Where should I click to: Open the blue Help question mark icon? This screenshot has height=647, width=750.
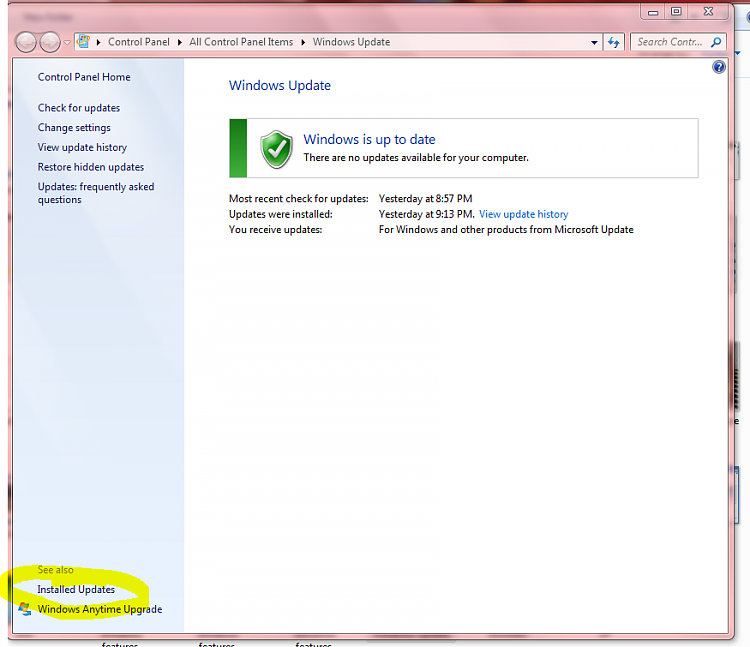[718, 67]
